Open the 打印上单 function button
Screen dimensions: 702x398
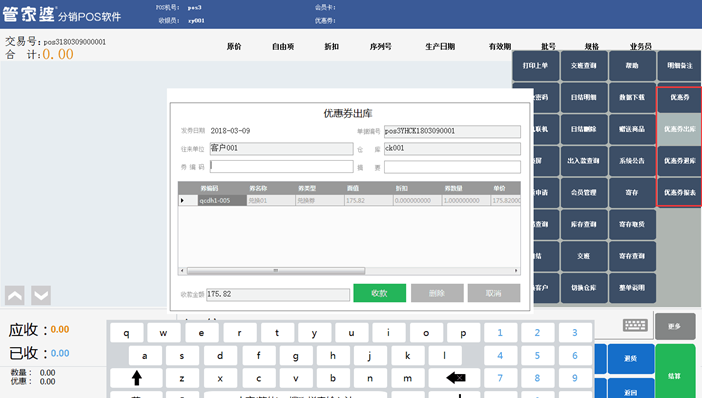535,65
